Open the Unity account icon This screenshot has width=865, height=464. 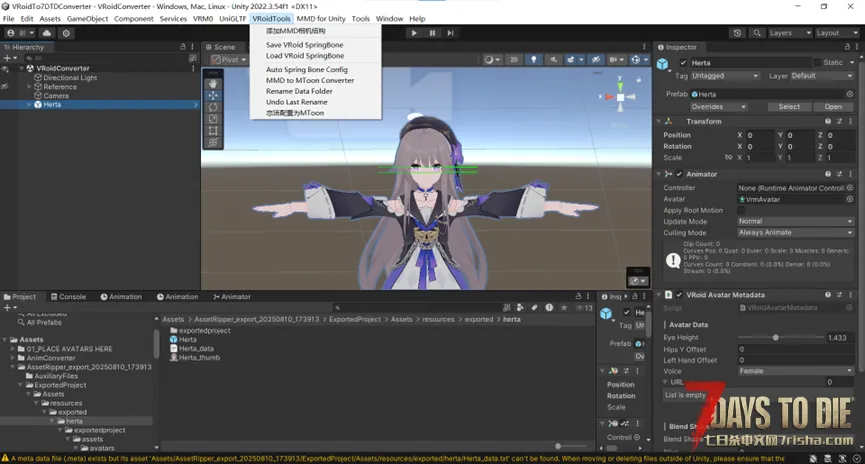tap(10, 33)
